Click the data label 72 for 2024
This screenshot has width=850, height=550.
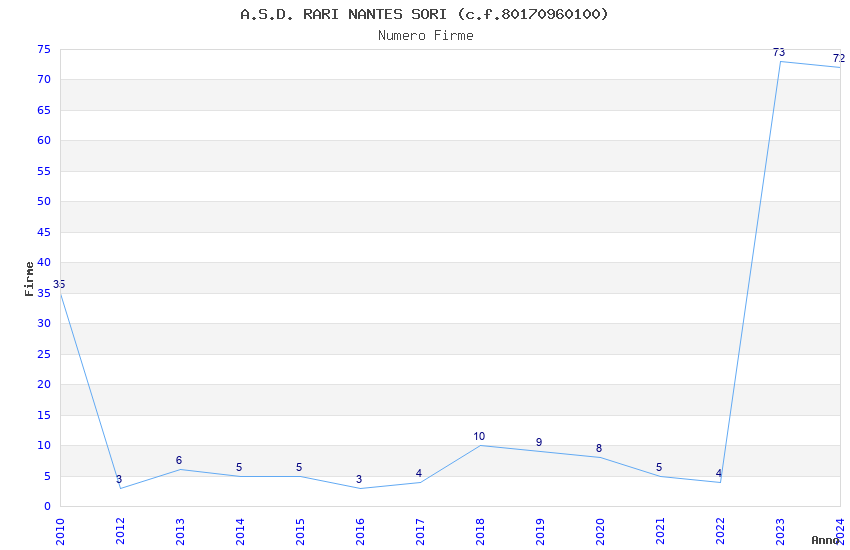pyautogui.click(x=839, y=58)
